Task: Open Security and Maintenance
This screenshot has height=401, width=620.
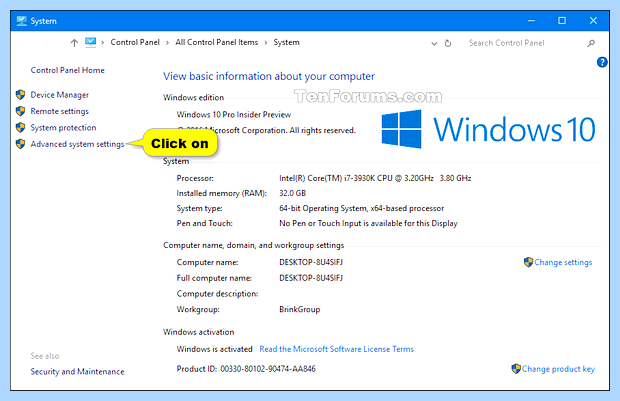Action: pos(78,372)
